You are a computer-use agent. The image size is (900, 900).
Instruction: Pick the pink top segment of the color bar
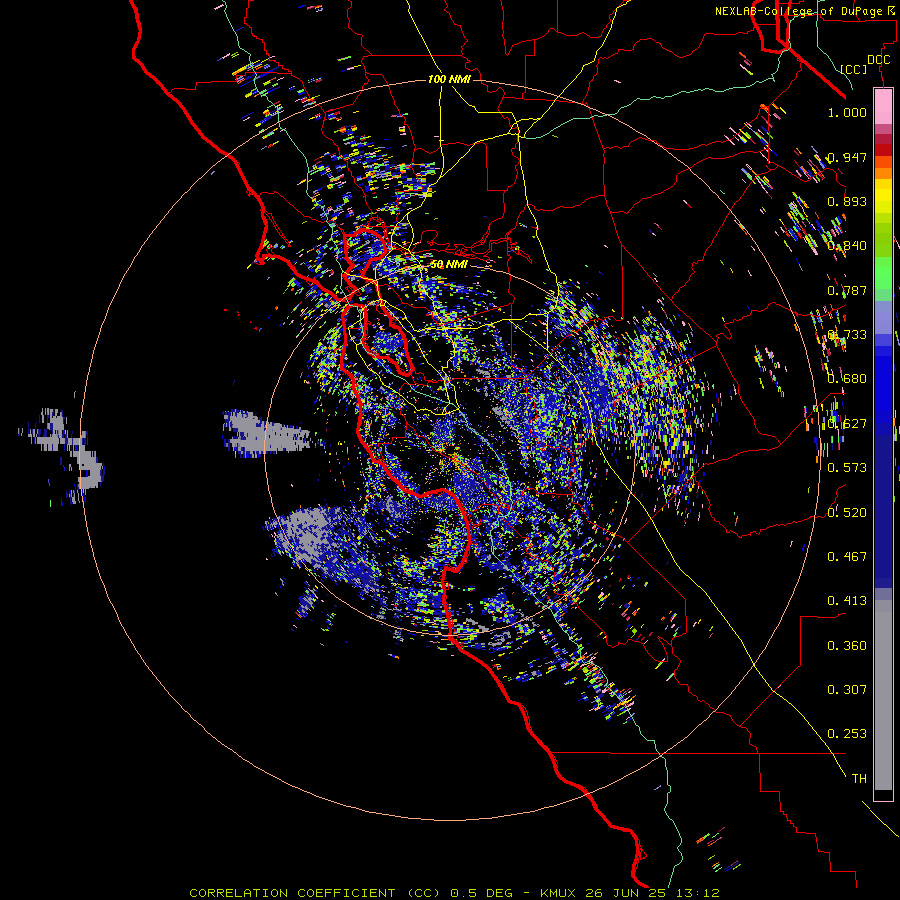[883, 106]
